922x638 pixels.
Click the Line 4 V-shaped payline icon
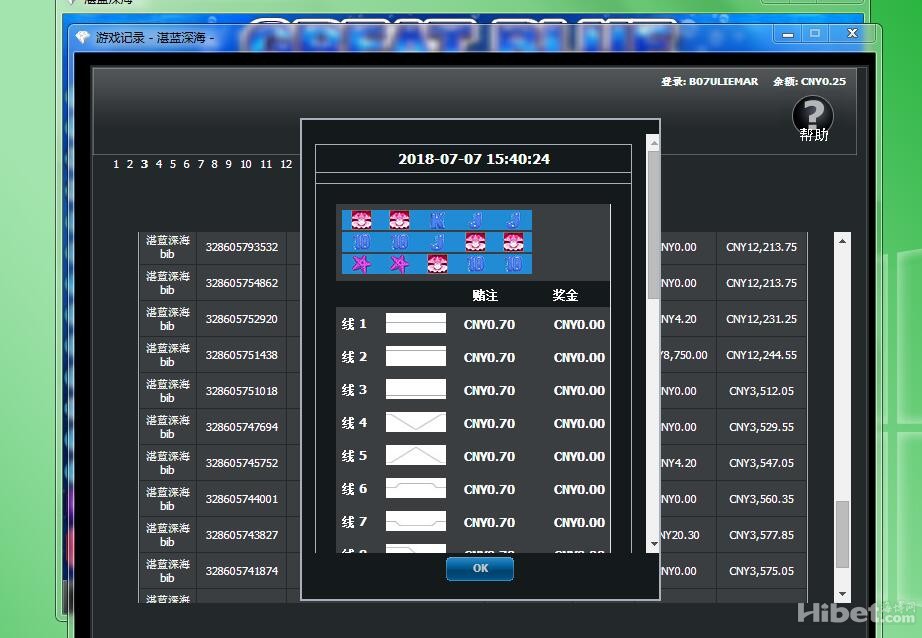[x=416, y=423]
